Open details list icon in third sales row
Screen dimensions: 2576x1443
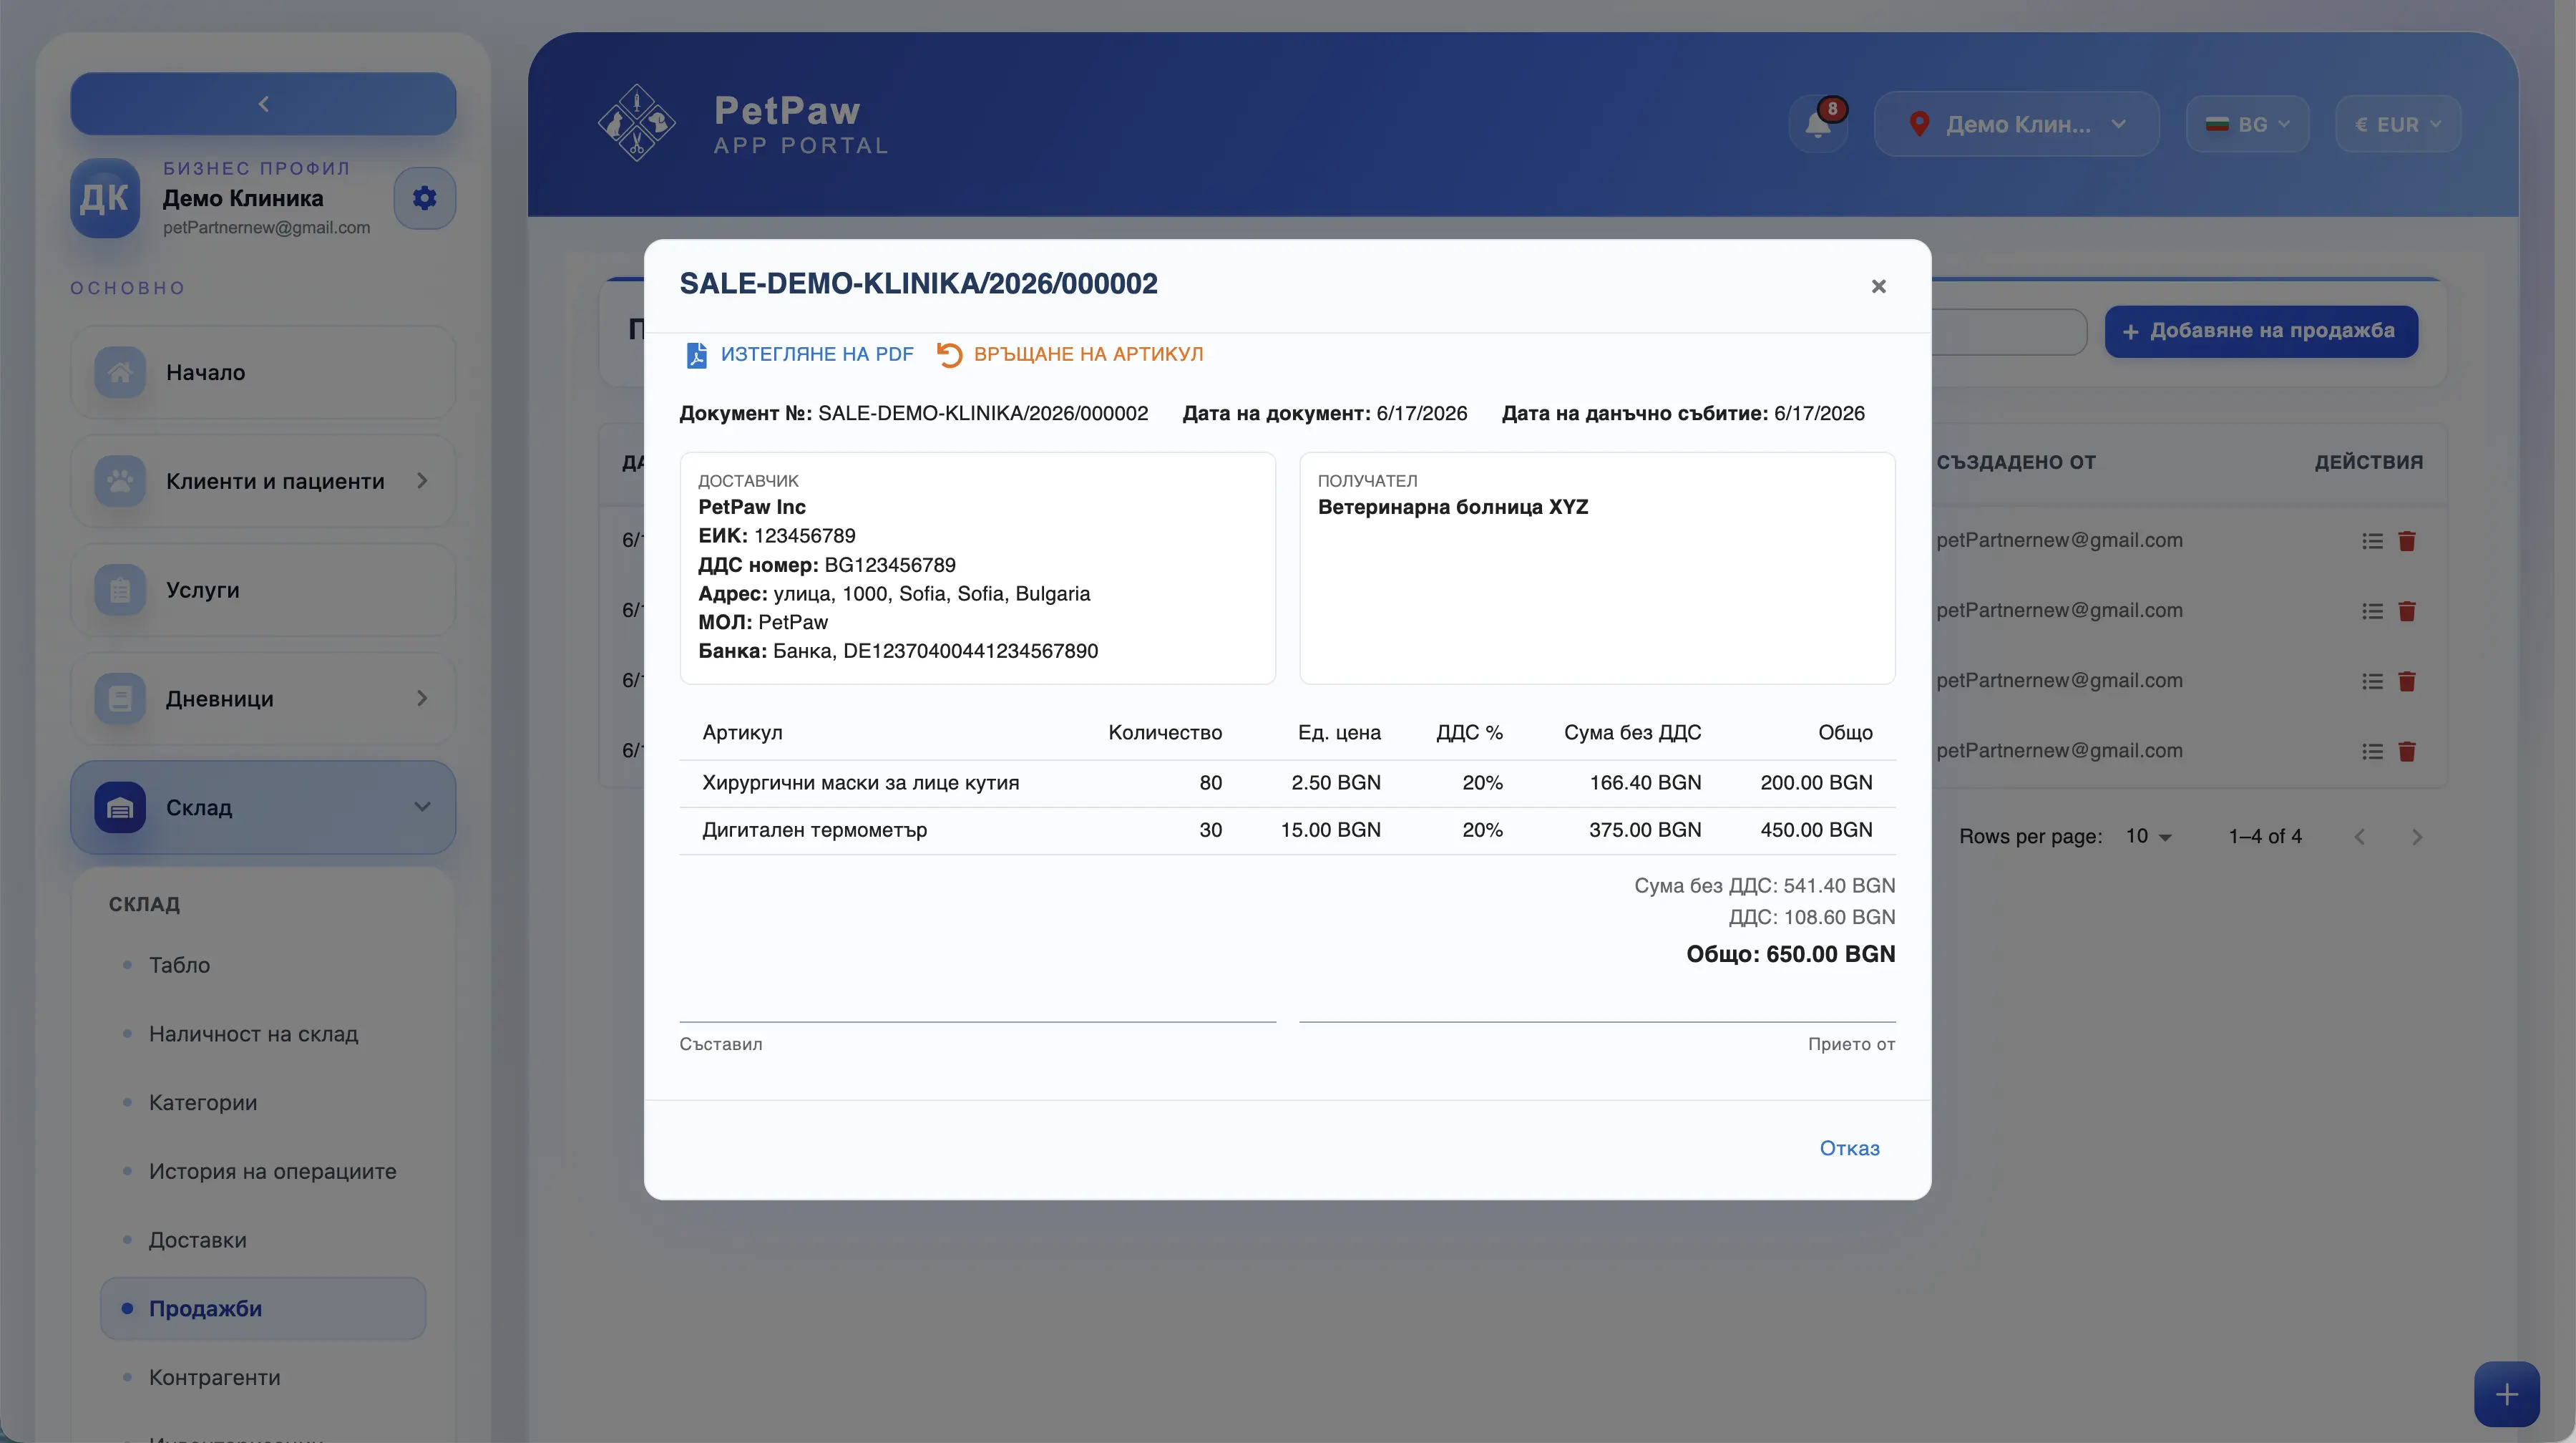(x=2372, y=681)
